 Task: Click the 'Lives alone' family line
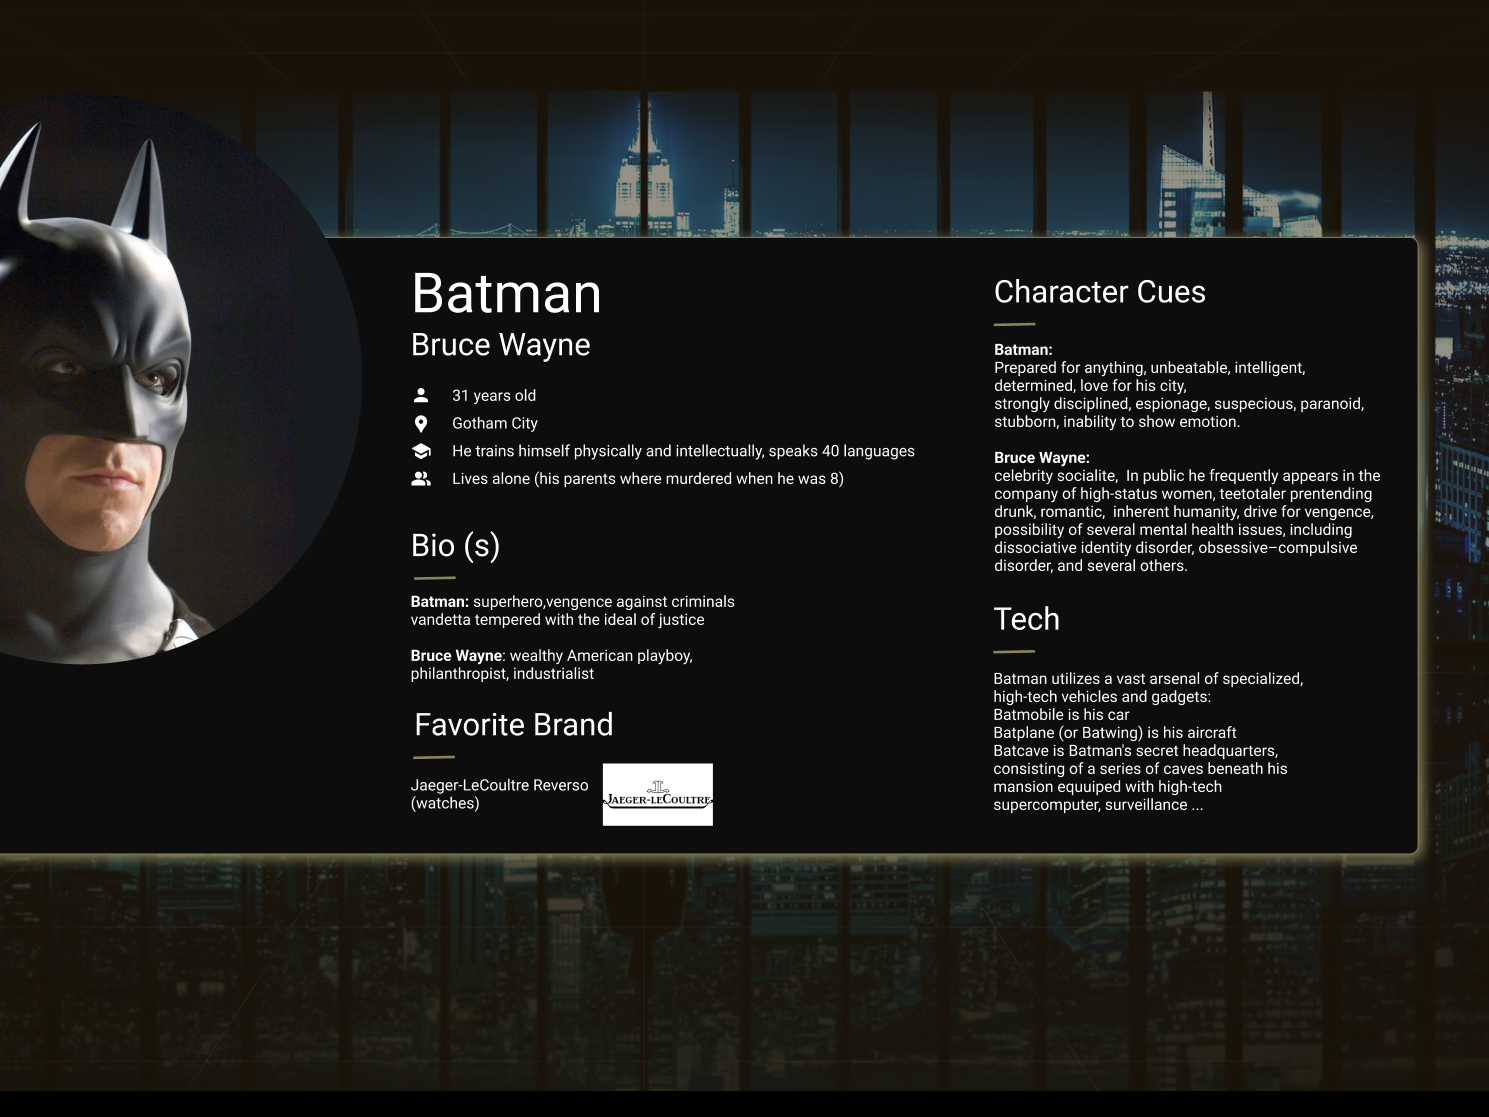pos(648,479)
